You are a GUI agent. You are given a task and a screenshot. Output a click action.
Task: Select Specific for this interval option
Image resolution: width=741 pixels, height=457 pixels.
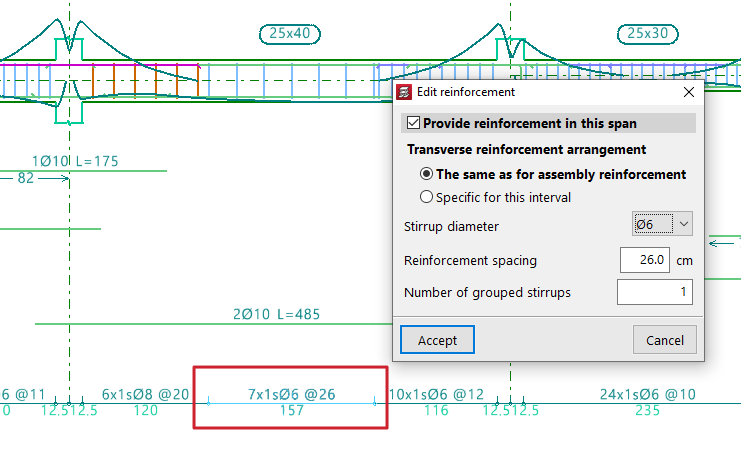tap(426, 197)
